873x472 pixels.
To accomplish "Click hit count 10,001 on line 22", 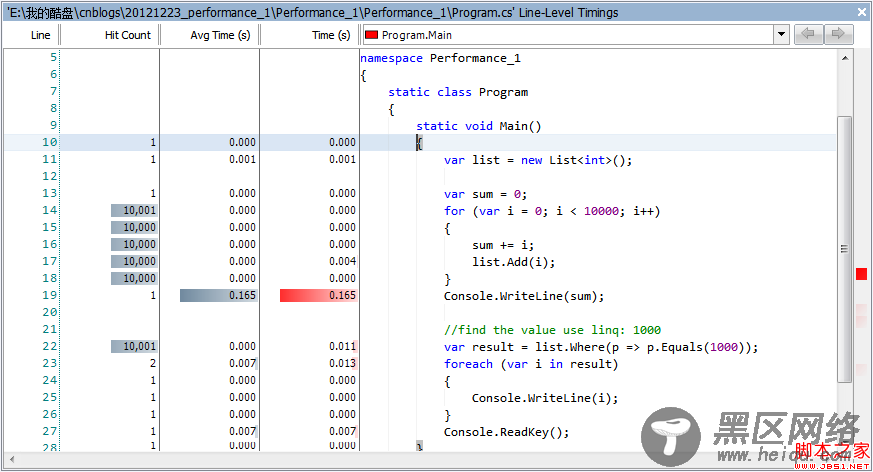I will tap(134, 346).
